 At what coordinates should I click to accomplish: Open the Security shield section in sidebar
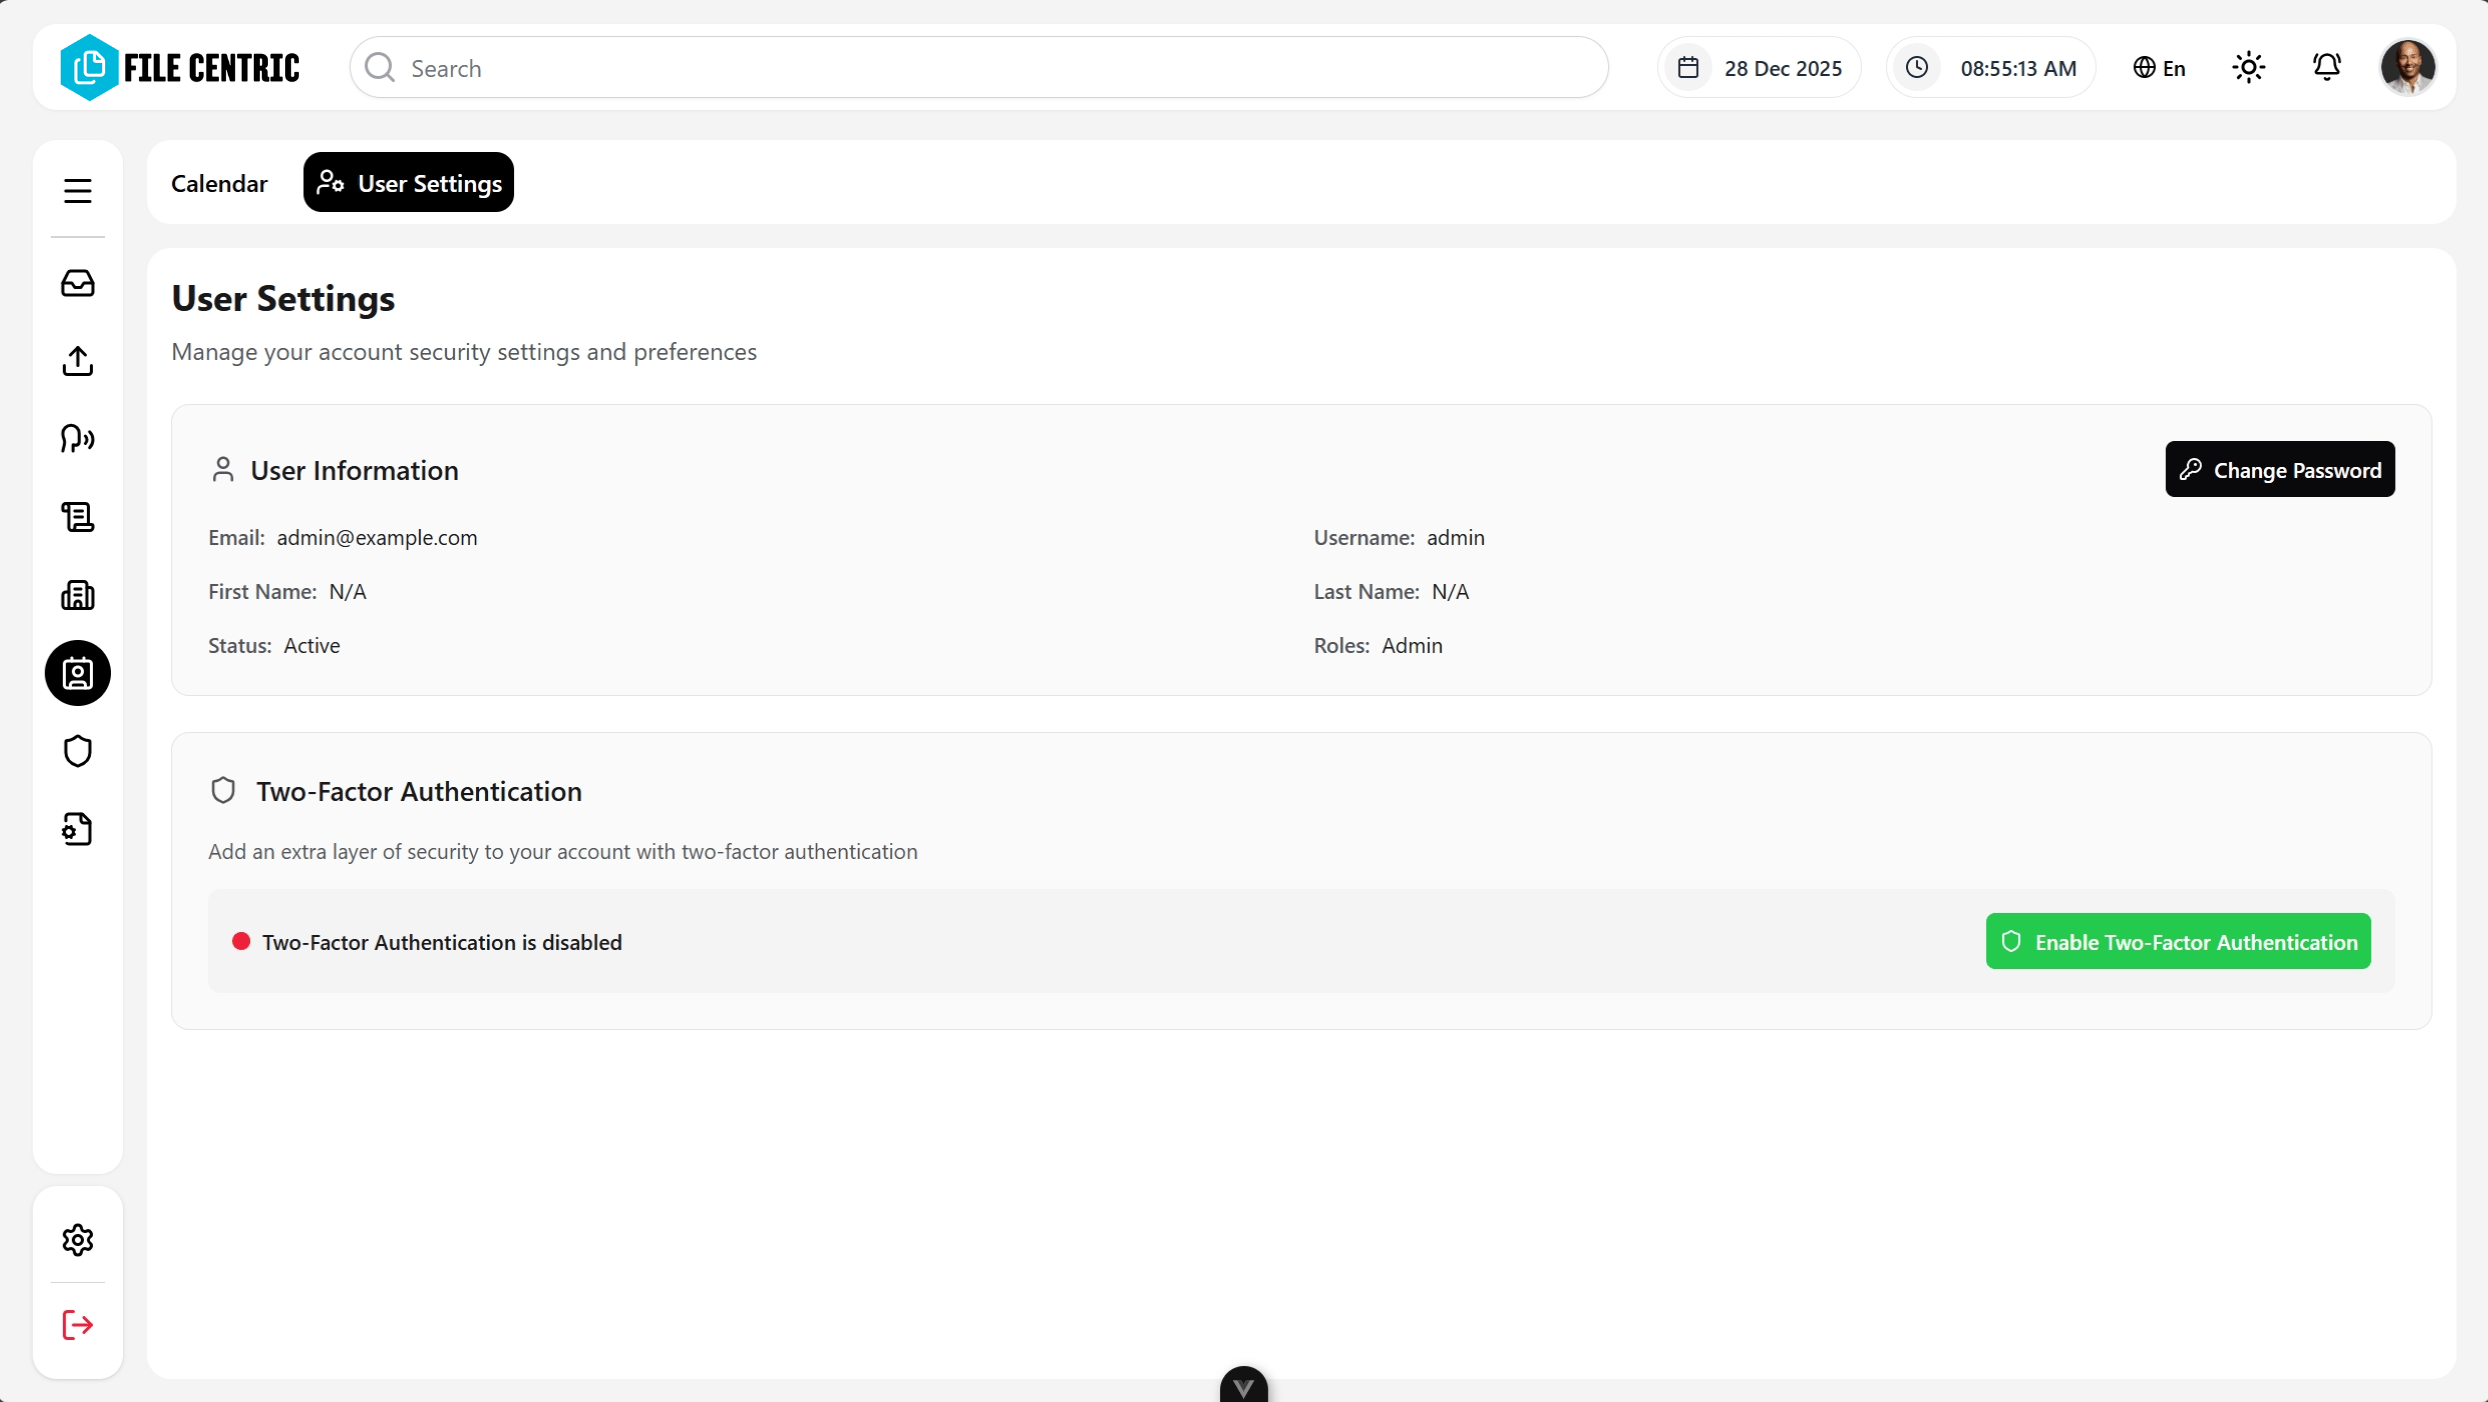point(77,751)
